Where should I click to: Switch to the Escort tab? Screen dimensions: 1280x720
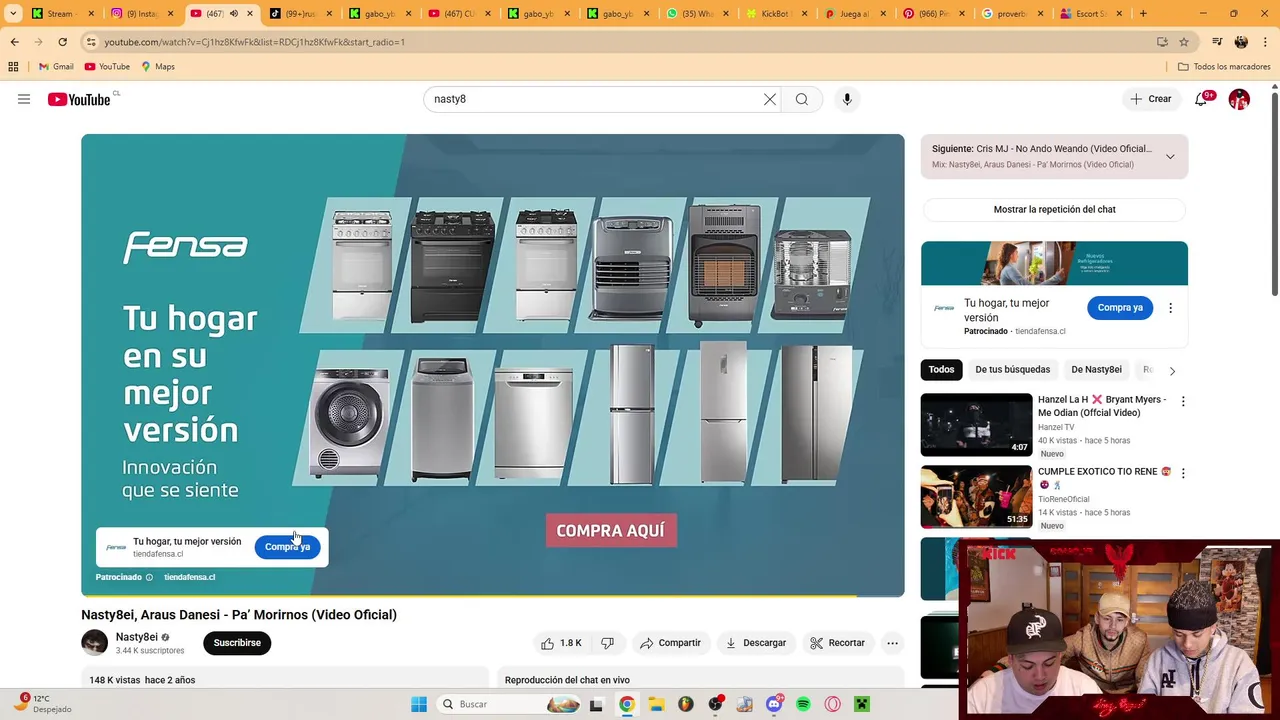(1090, 14)
